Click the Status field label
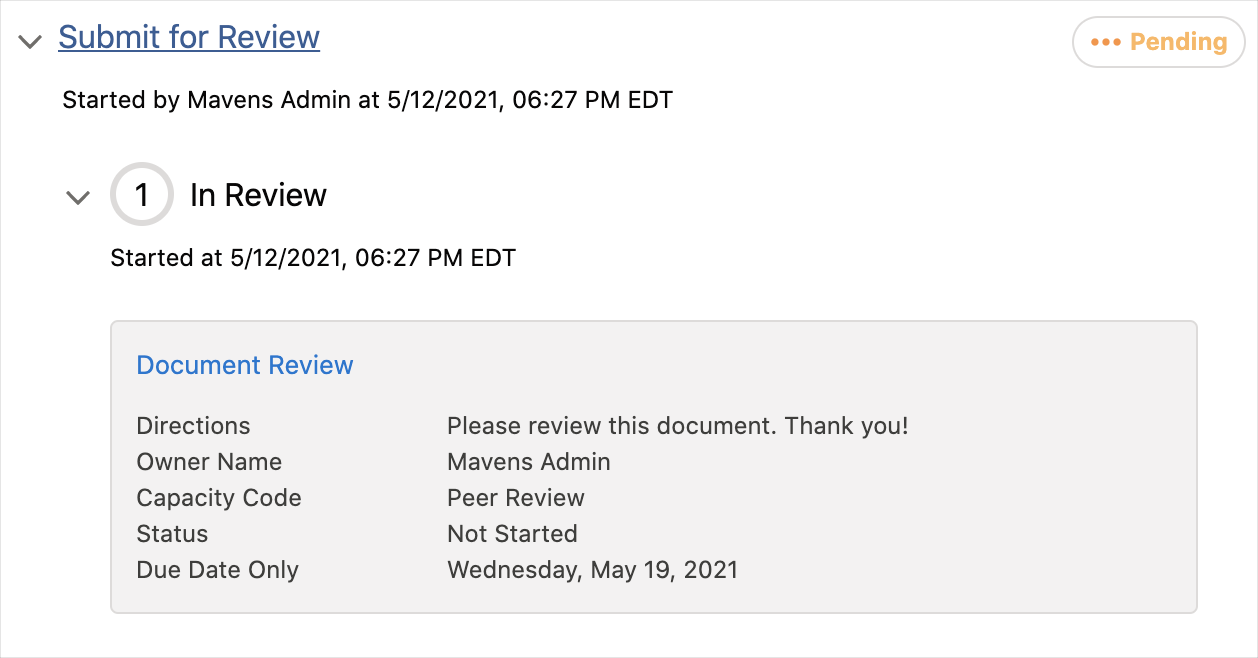This screenshot has width=1258, height=658. click(172, 534)
